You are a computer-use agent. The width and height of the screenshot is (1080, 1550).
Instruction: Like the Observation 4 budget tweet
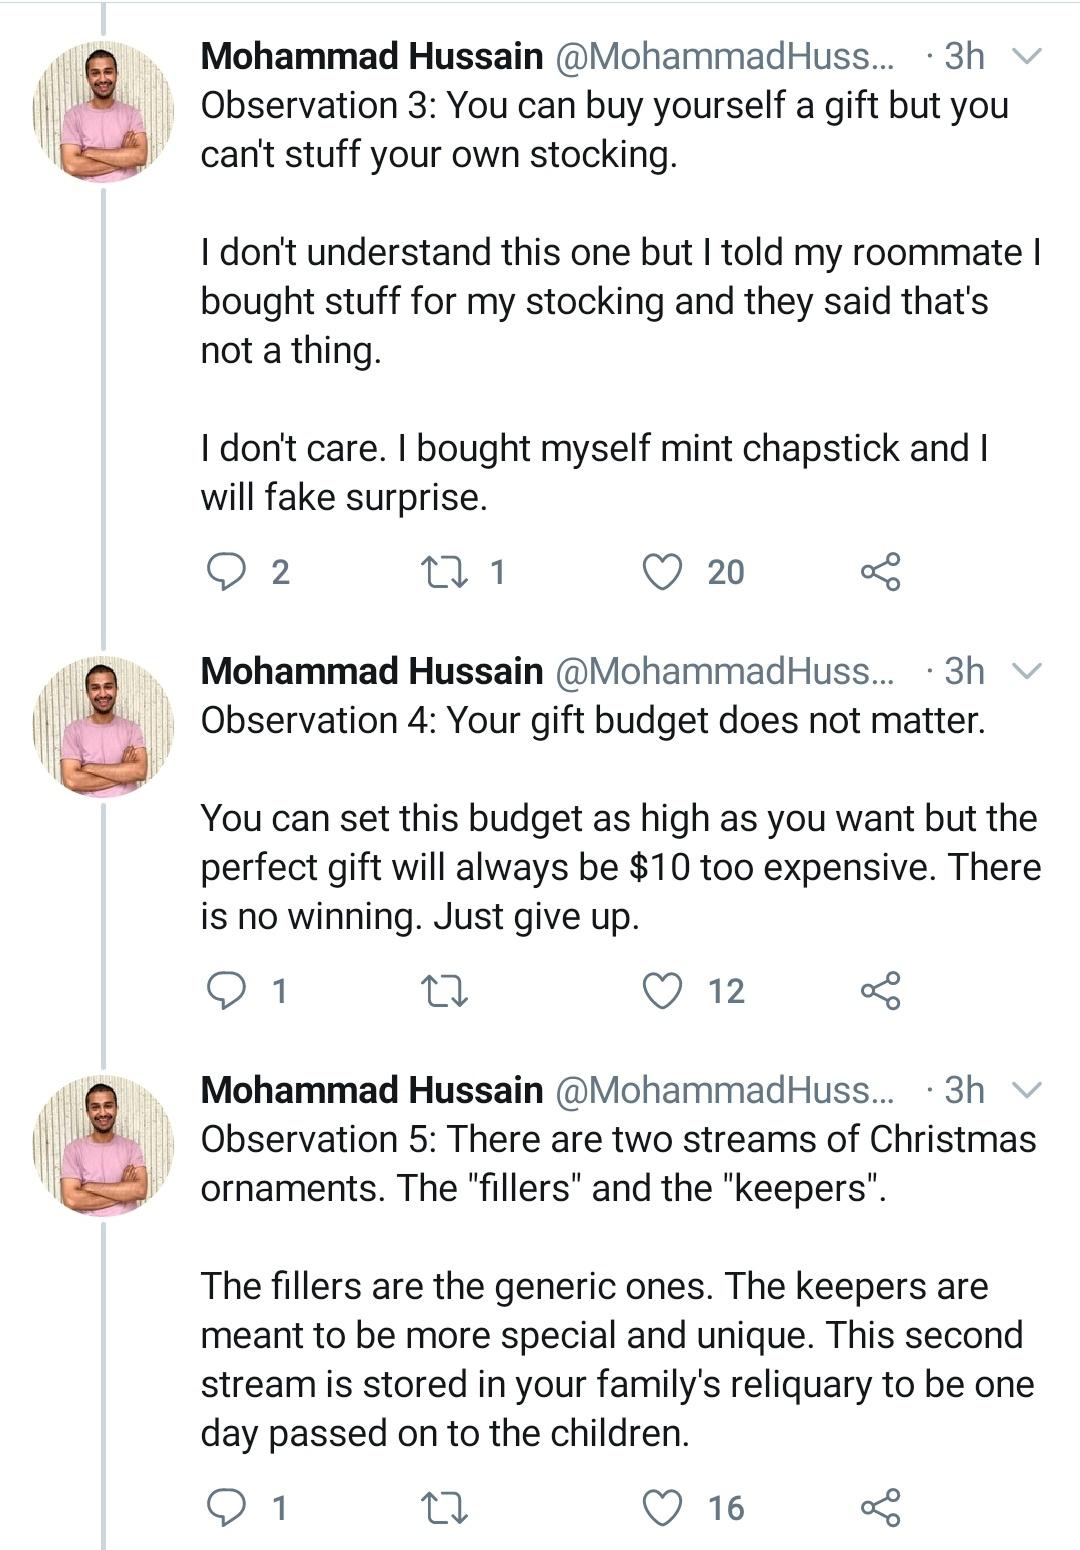point(661,991)
